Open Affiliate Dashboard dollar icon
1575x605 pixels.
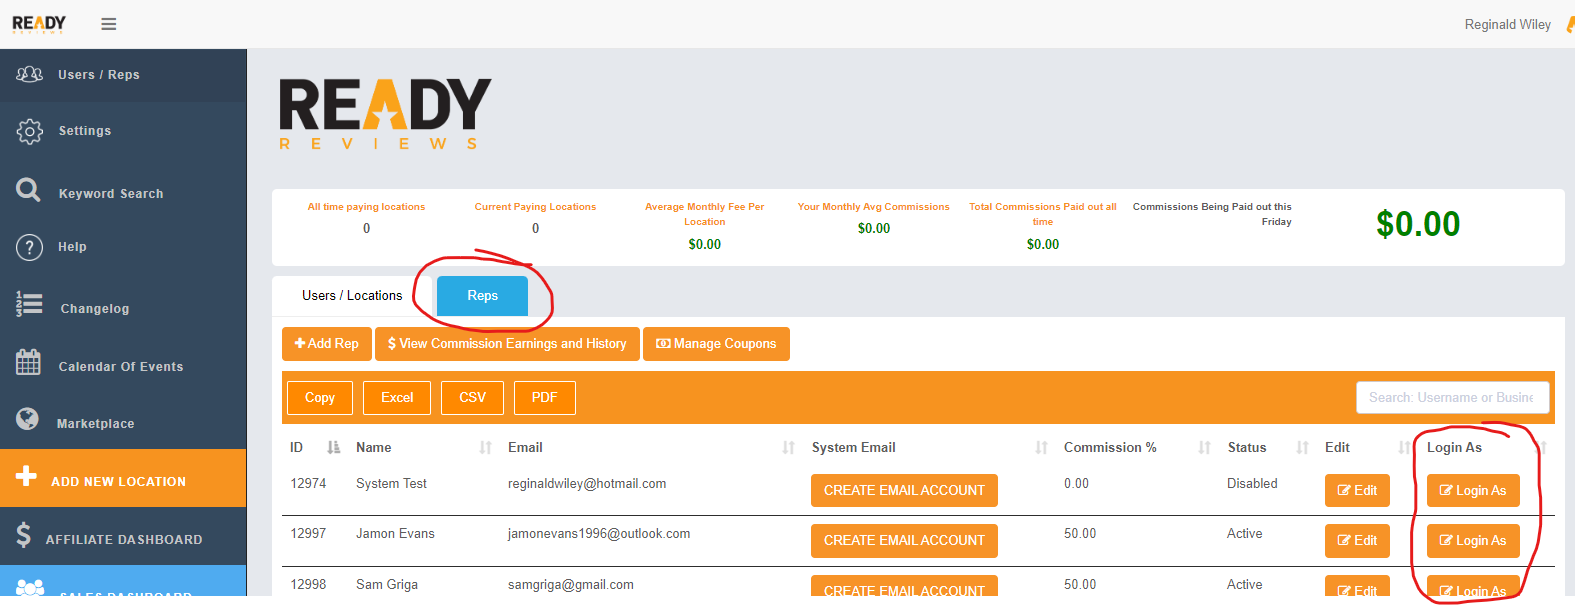(24, 535)
